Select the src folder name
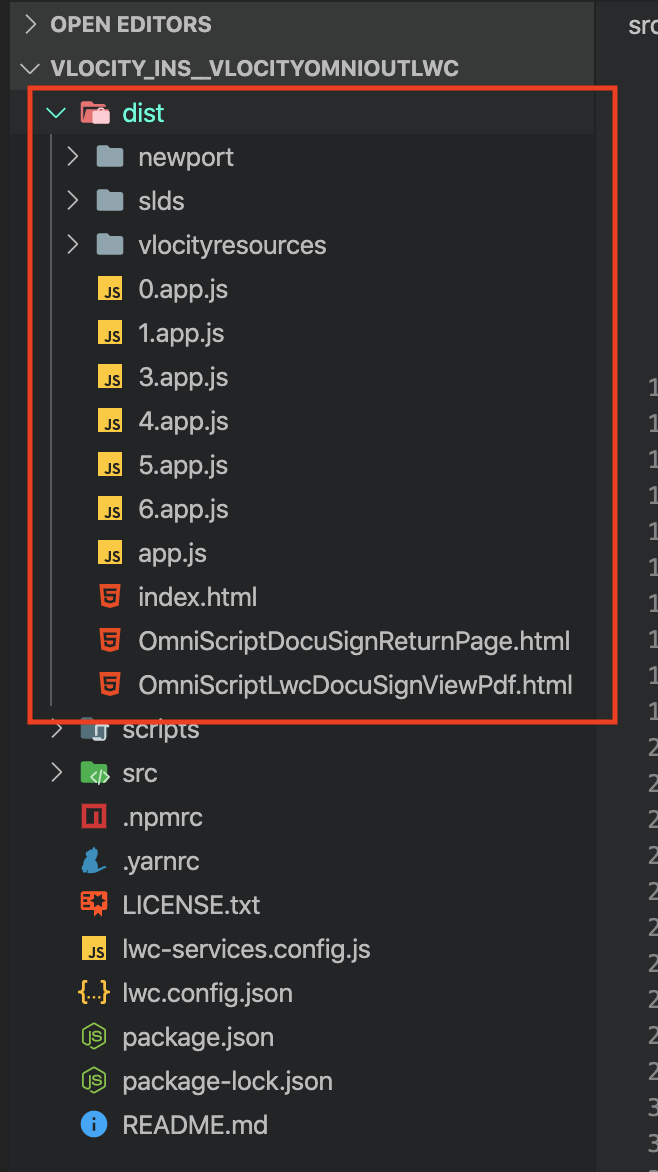 [140, 773]
